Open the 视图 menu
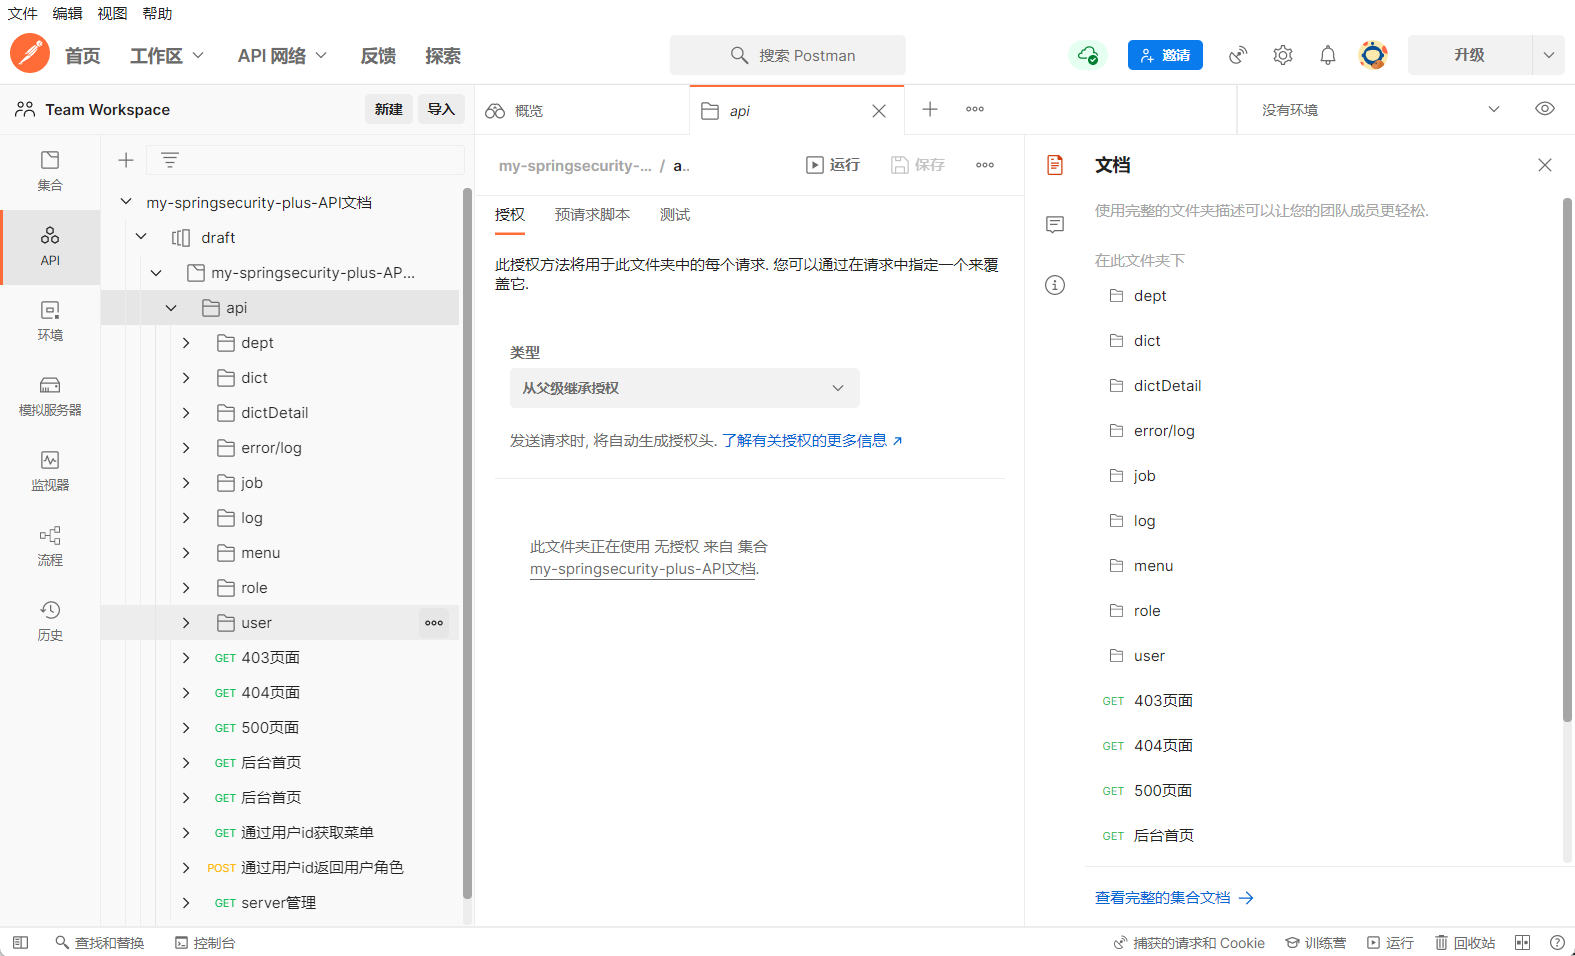This screenshot has width=1575, height=956. [x=112, y=14]
